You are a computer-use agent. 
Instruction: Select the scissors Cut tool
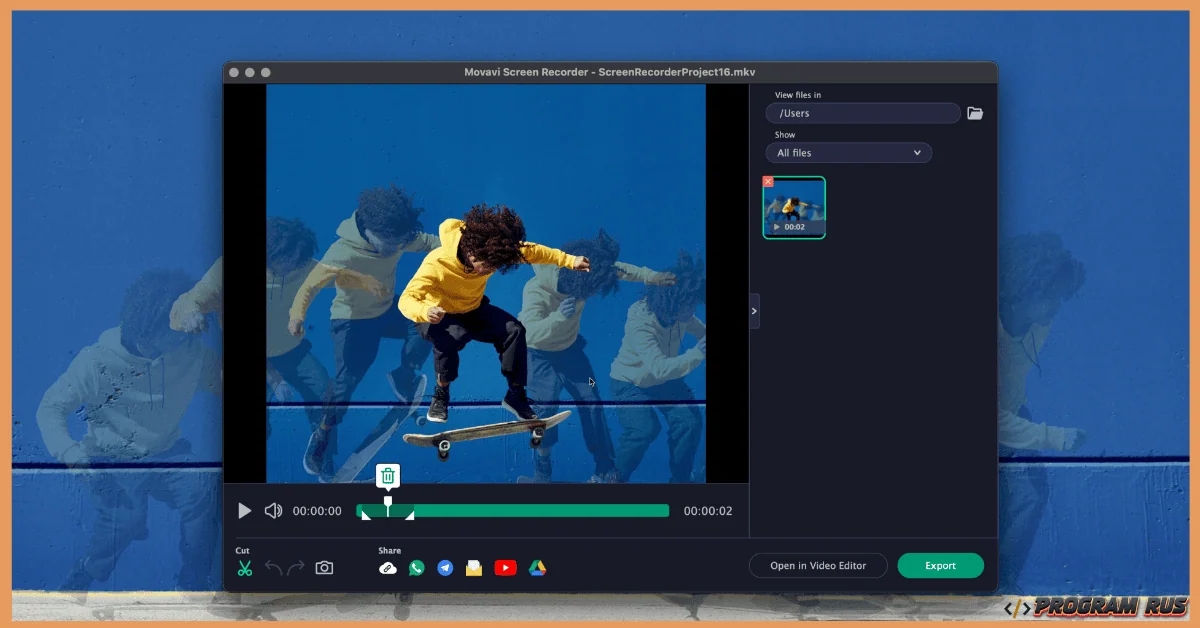pyautogui.click(x=244, y=566)
